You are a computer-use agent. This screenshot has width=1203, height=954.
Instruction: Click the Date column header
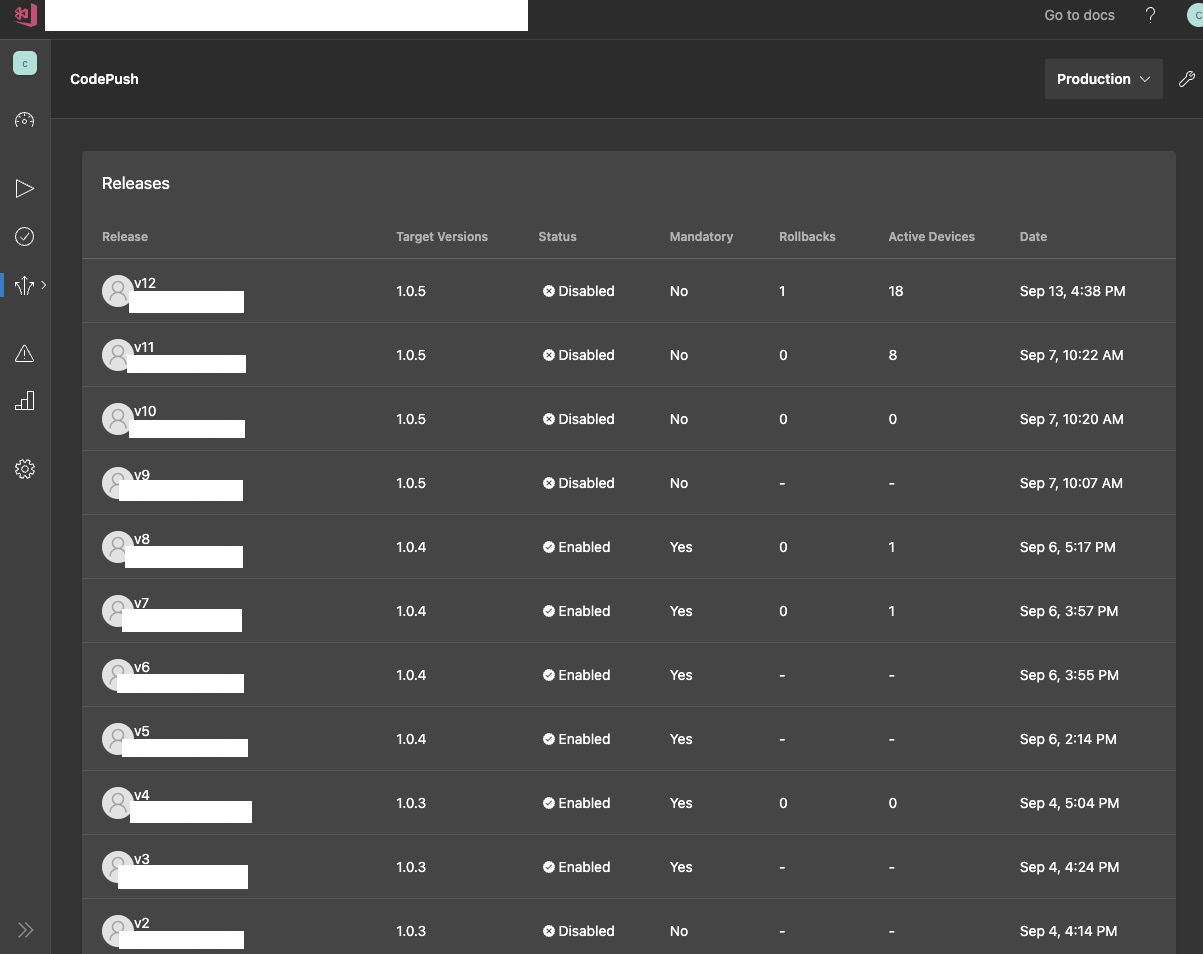[1033, 237]
